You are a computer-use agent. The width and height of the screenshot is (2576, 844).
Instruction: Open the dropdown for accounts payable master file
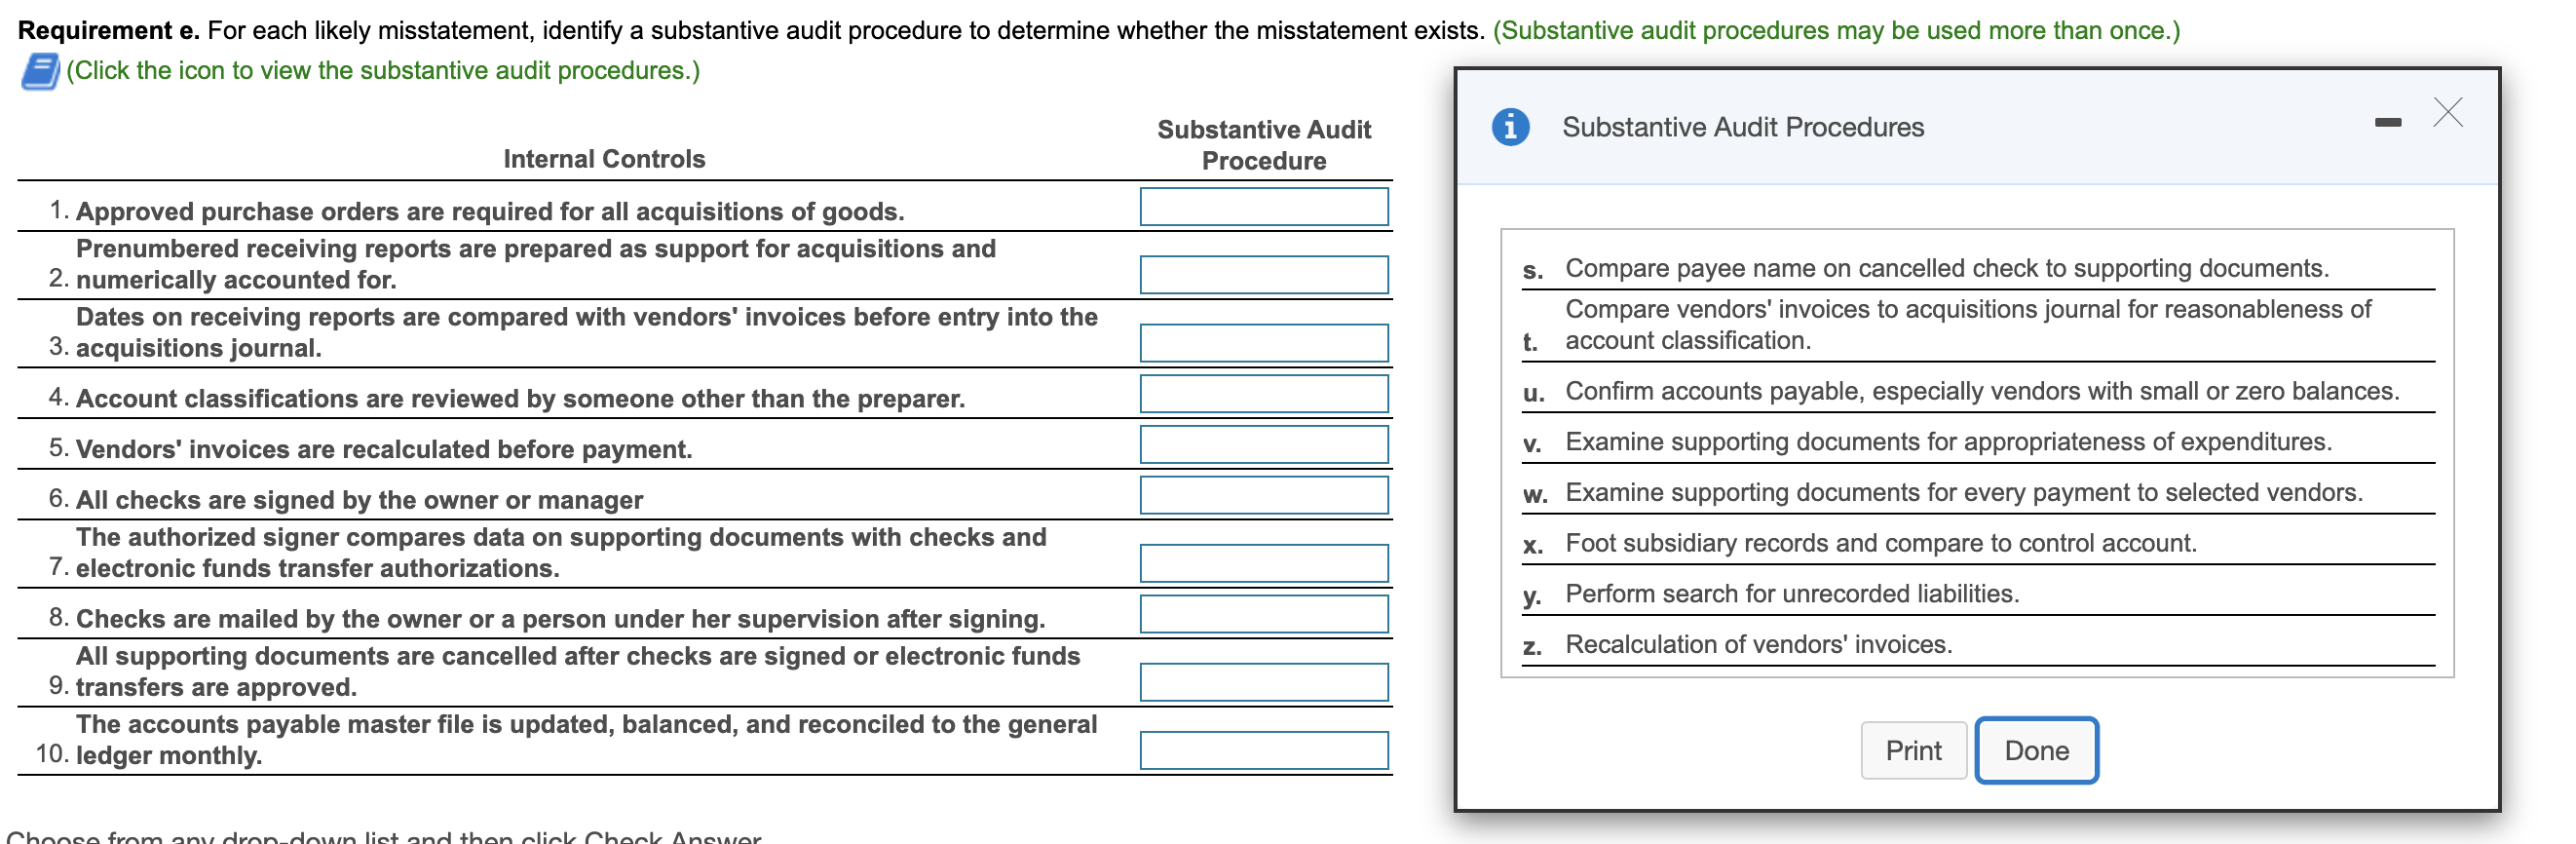click(x=1264, y=749)
